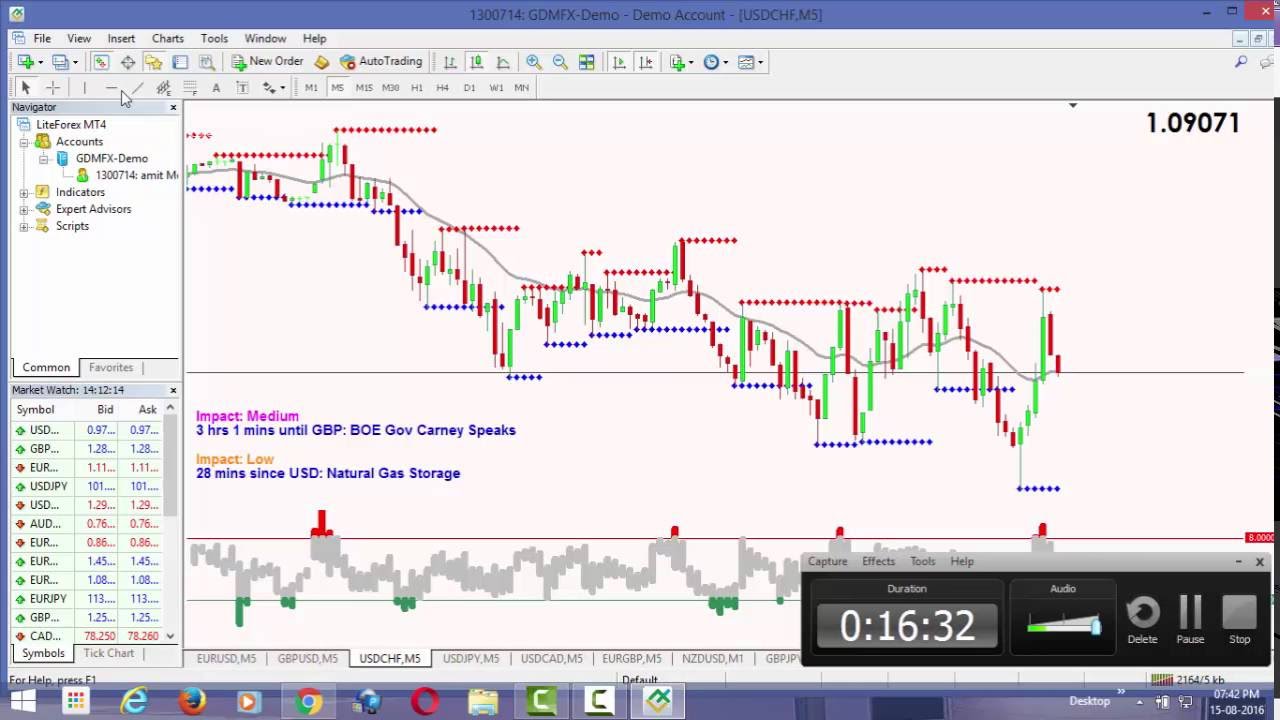
Task: Toggle the Terminal window icon
Action: 180,62
